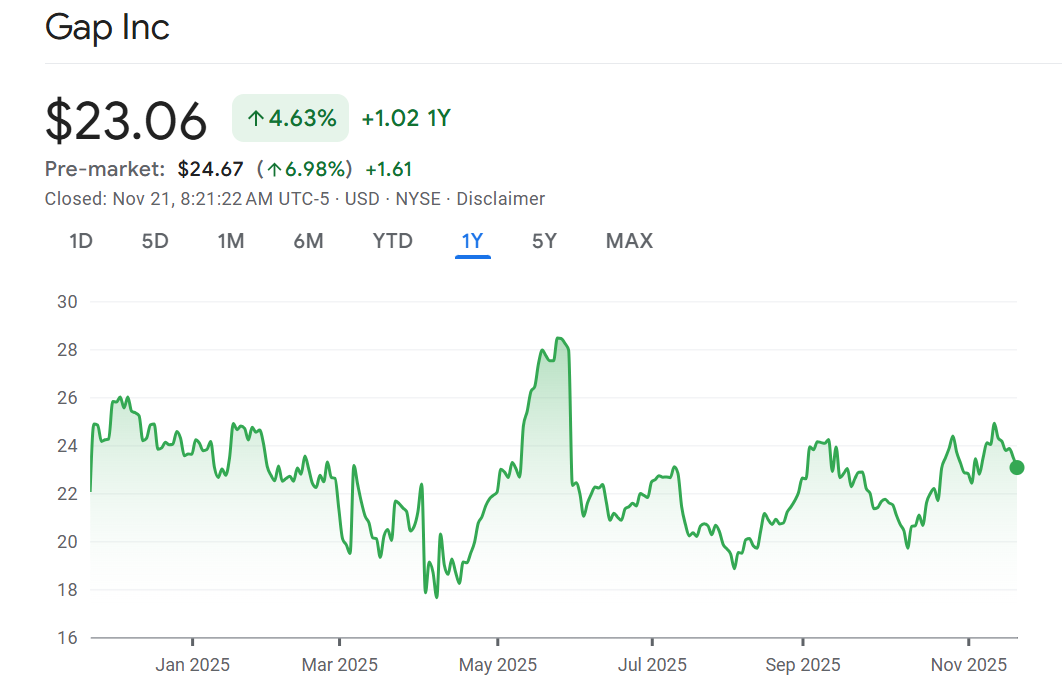Click the NYSE exchange label
The width and height of the screenshot is (1062, 693).
(x=418, y=199)
